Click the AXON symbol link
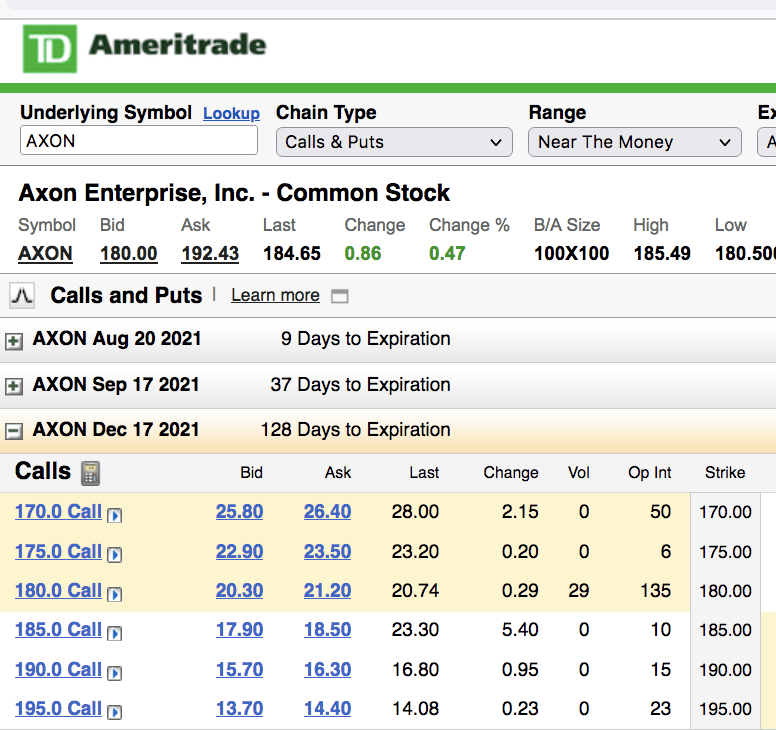The height and width of the screenshot is (730, 776). click(45, 253)
